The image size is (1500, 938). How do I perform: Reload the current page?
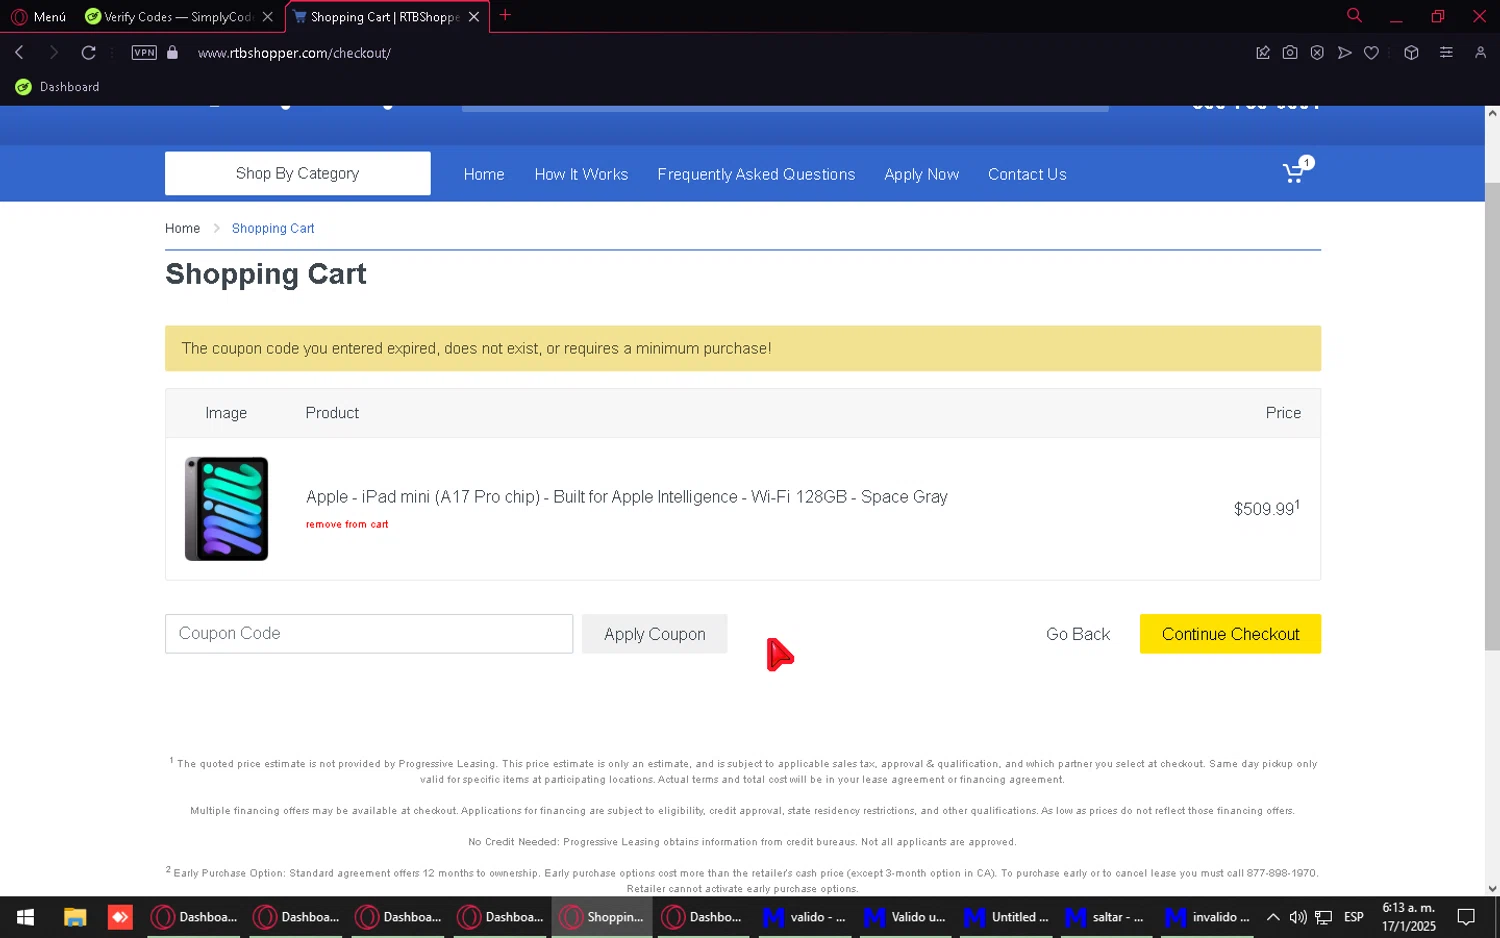click(x=88, y=52)
